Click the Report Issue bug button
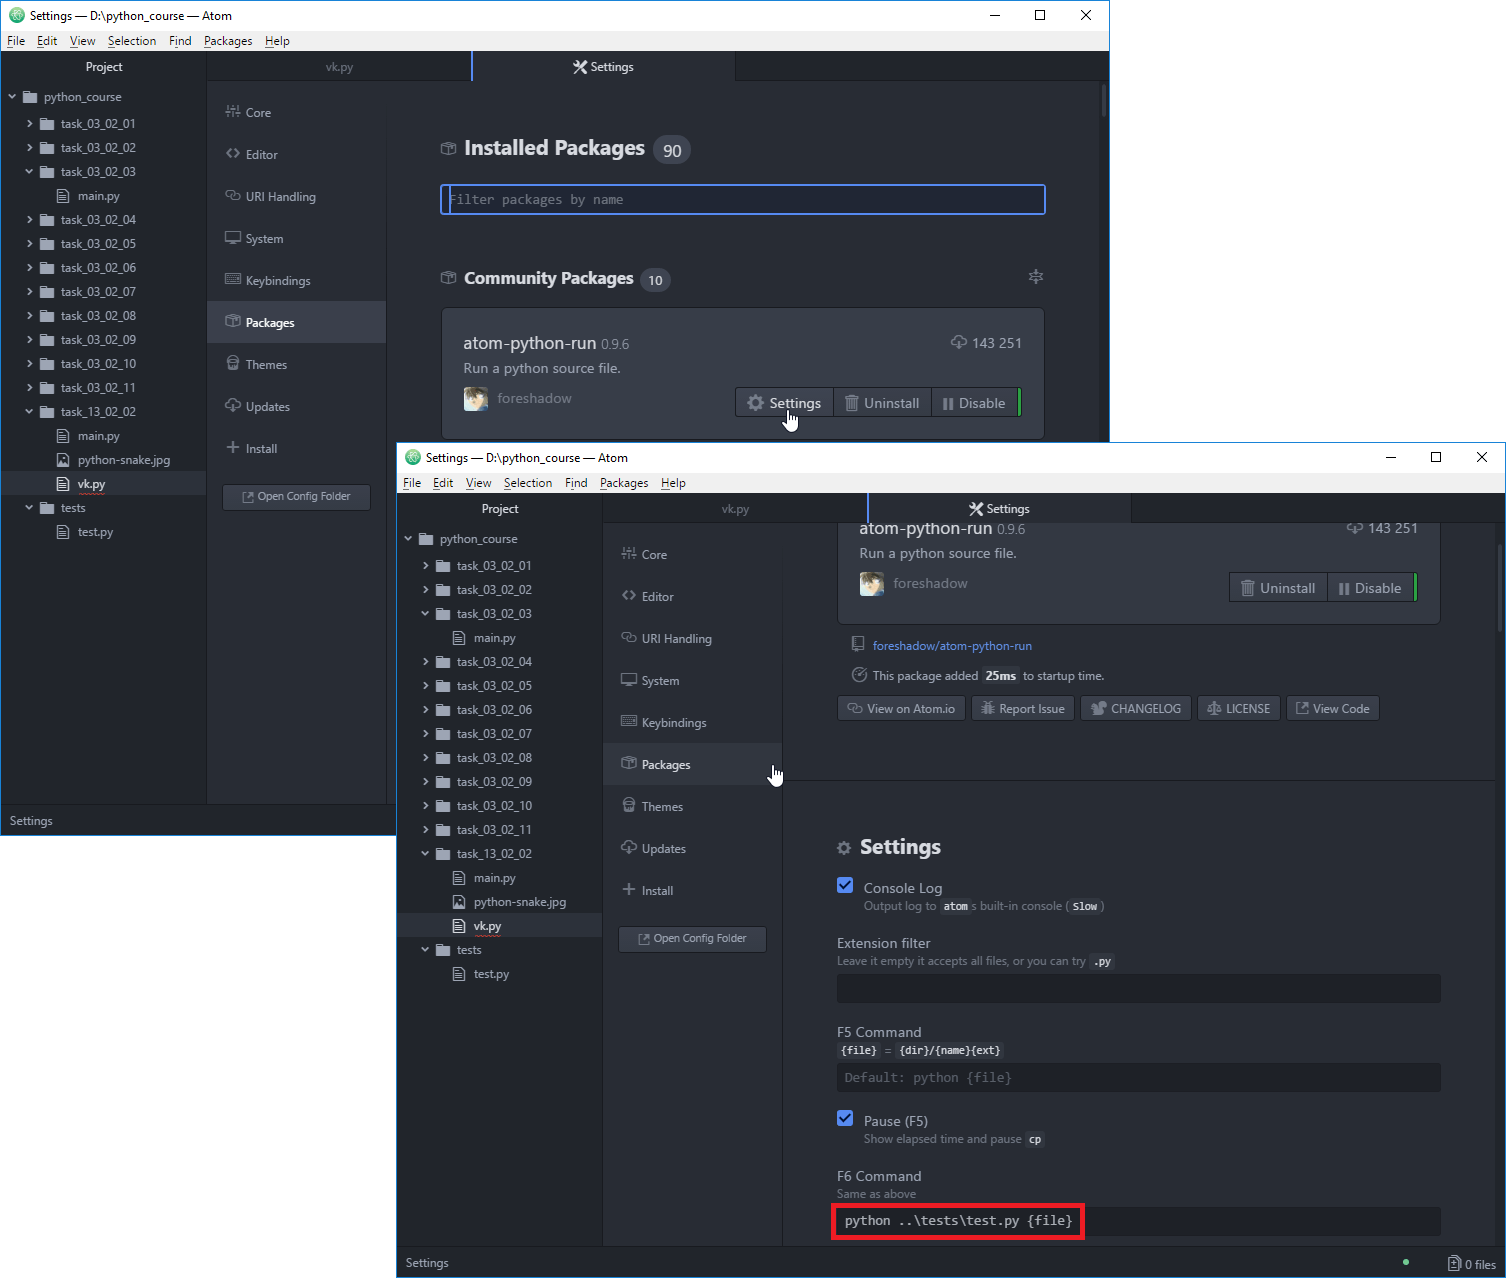Screen dimensions: 1506x1278 [x=1022, y=709]
